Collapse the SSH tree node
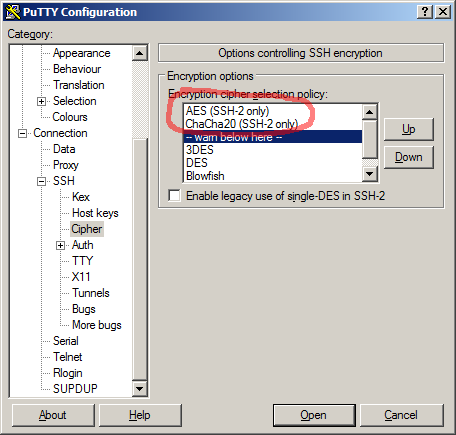The width and height of the screenshot is (456, 435). tap(41, 181)
